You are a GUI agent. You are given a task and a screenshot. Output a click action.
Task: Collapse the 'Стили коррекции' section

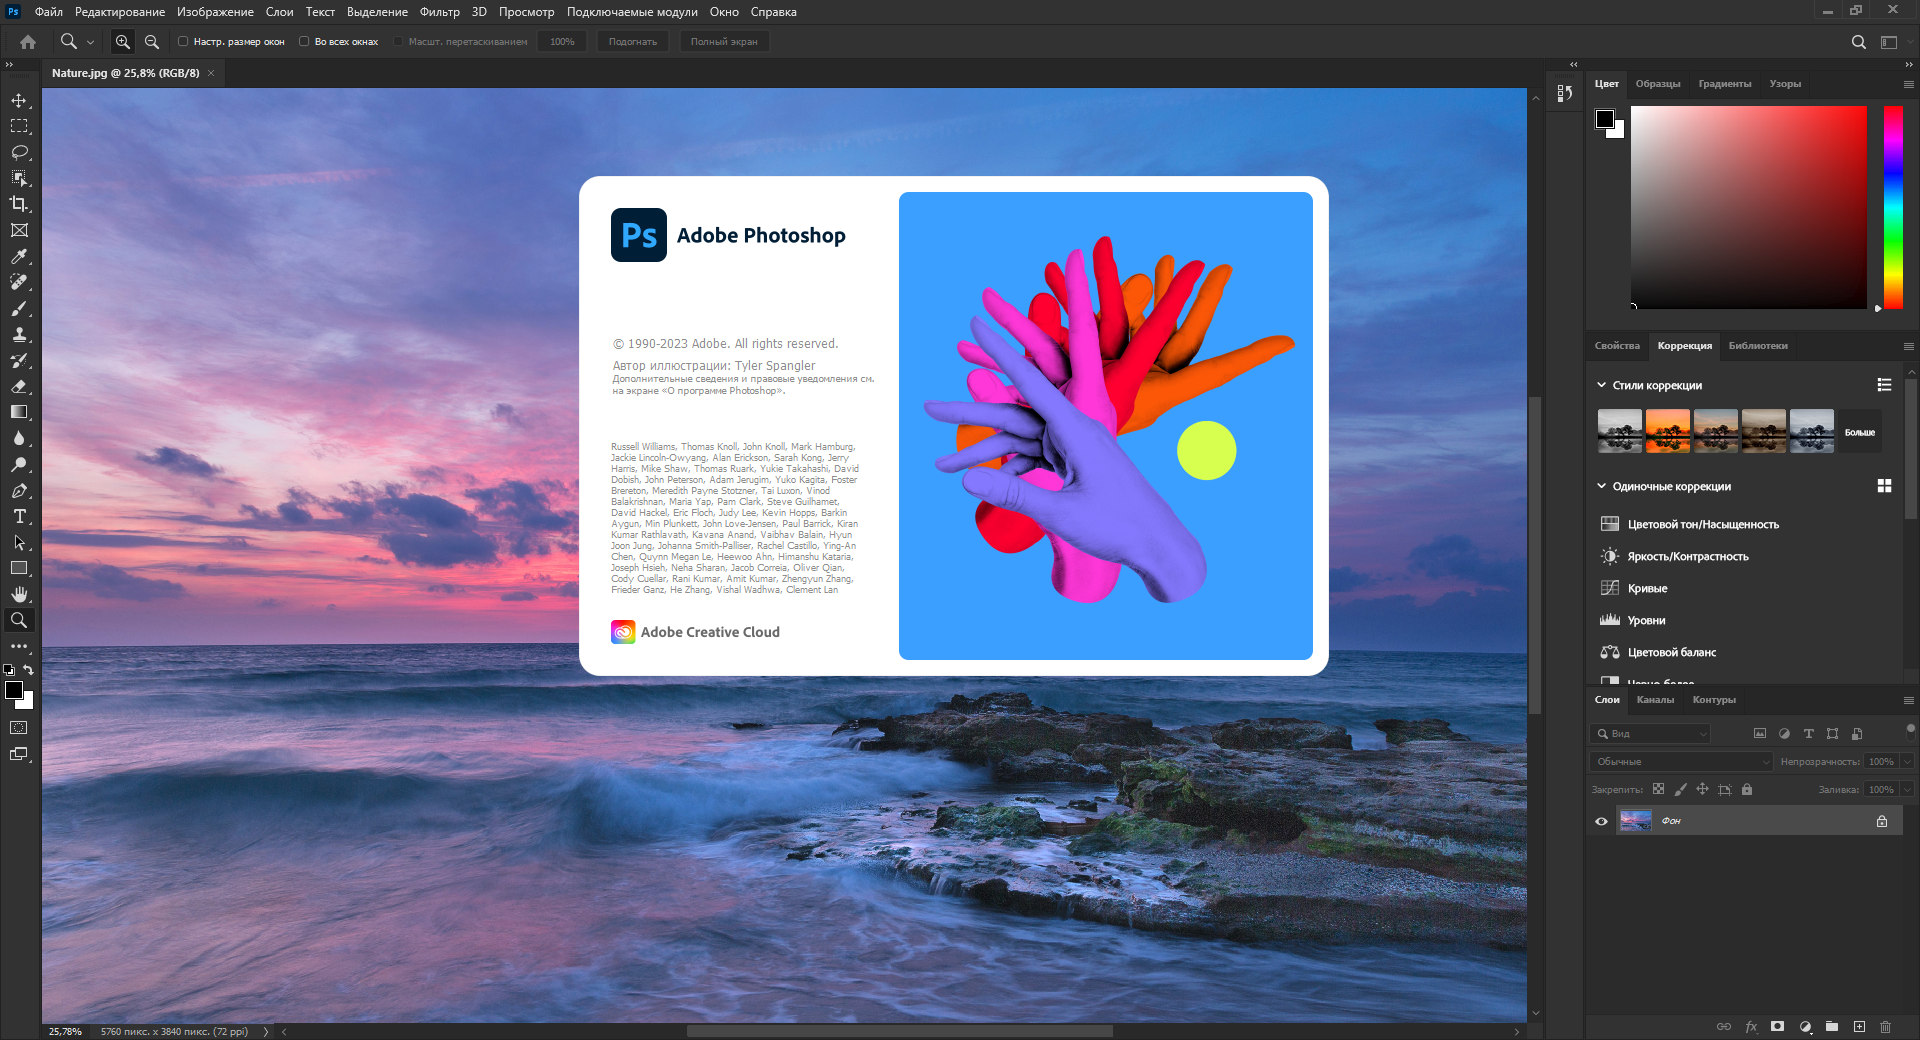pos(1601,385)
